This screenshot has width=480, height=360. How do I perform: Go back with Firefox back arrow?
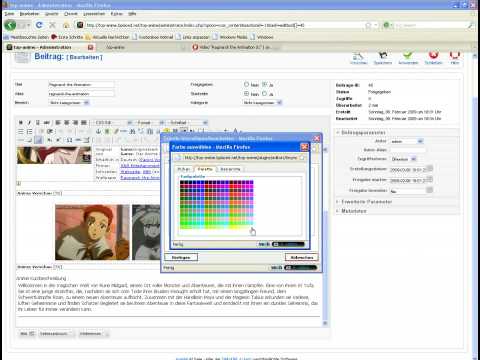pos(10,25)
